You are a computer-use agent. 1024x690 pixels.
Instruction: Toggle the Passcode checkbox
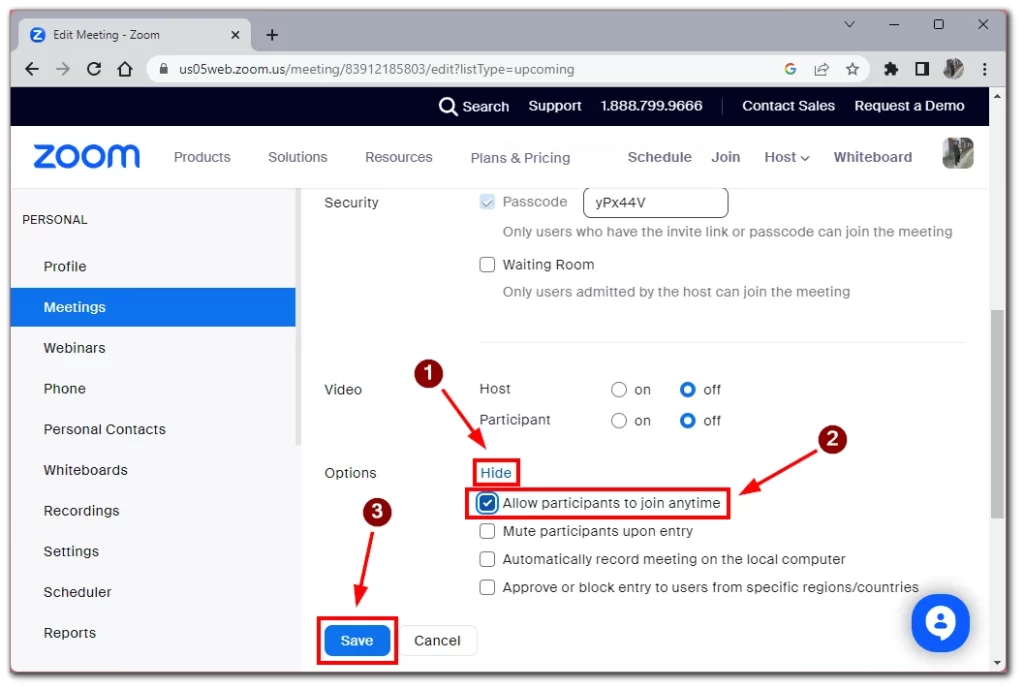[487, 202]
